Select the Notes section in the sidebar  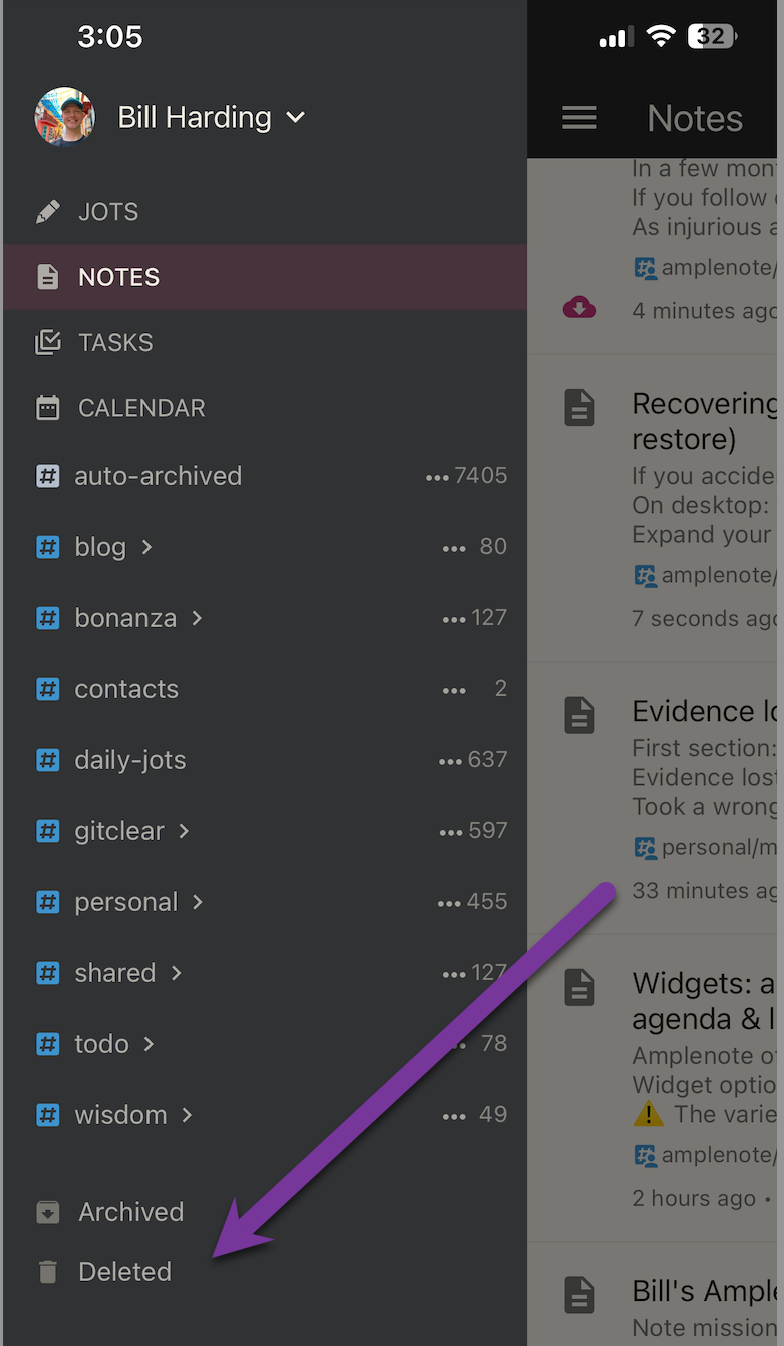click(x=118, y=276)
